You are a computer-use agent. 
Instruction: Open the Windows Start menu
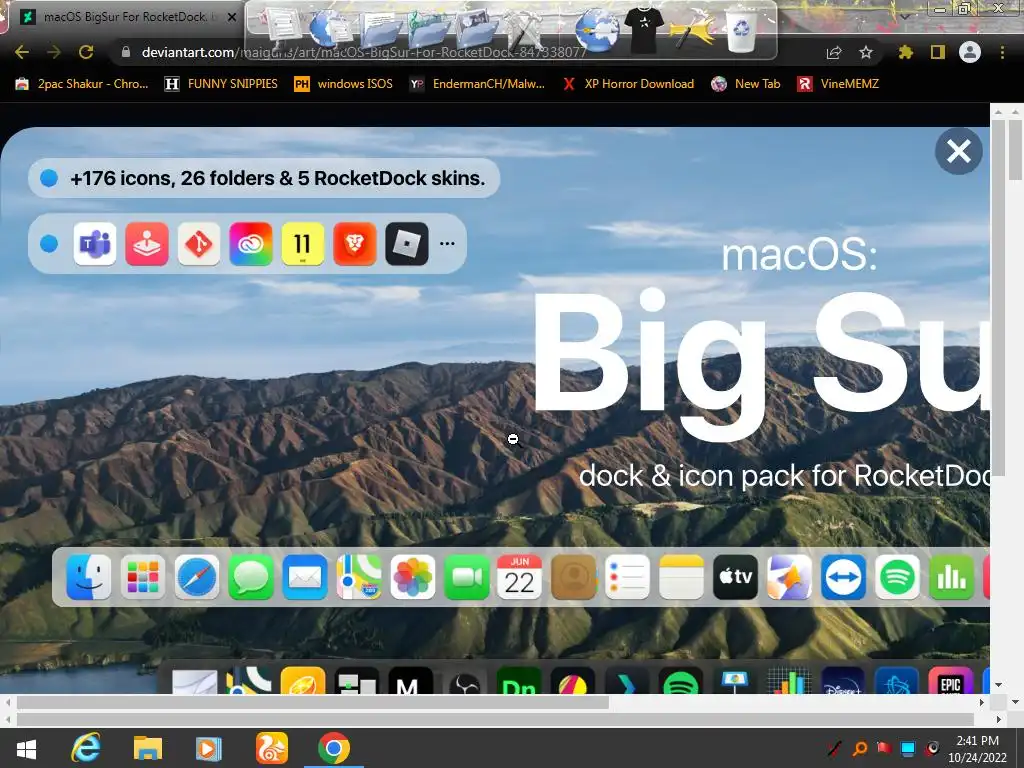(26, 748)
